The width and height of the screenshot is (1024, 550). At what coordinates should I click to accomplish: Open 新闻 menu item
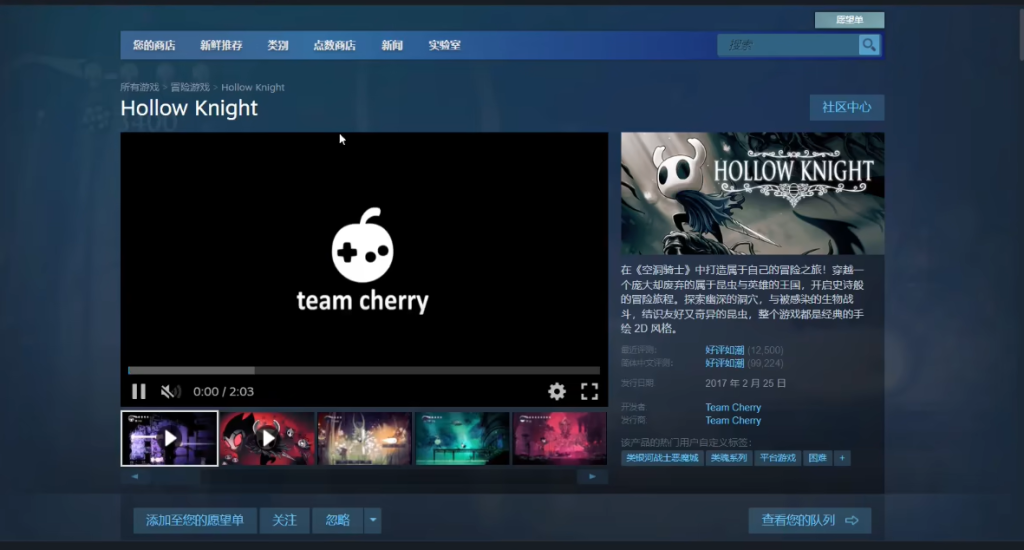[x=392, y=45]
